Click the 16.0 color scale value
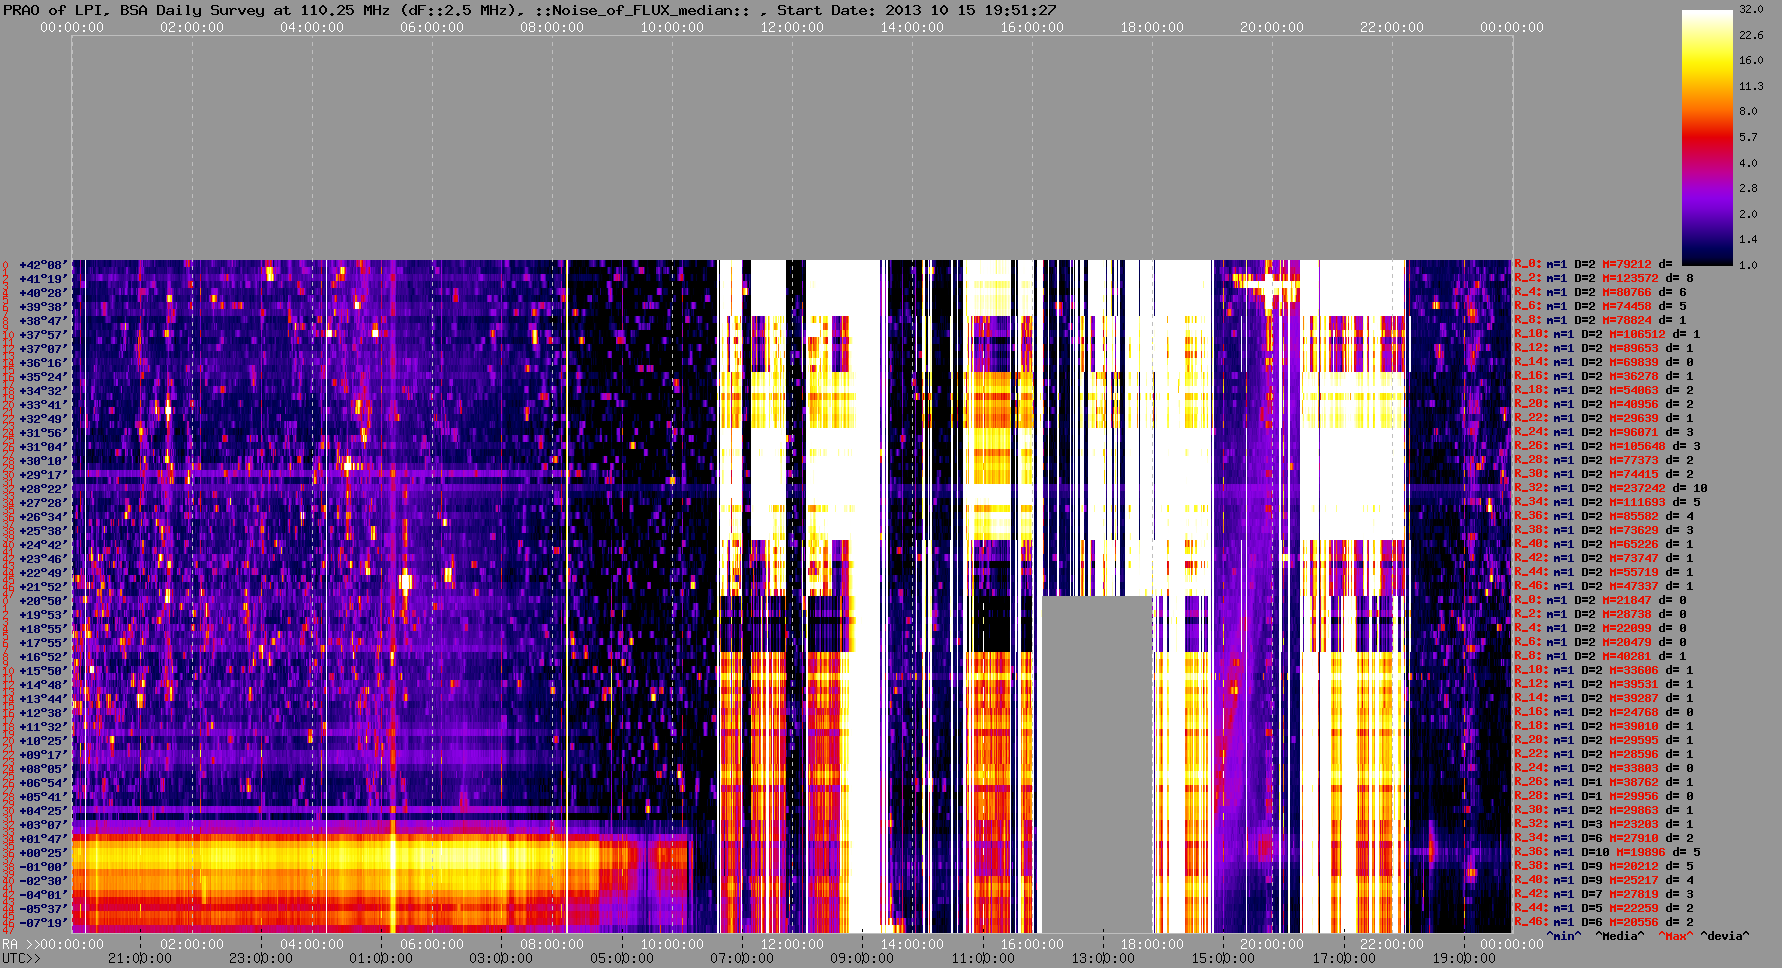 point(1750,60)
